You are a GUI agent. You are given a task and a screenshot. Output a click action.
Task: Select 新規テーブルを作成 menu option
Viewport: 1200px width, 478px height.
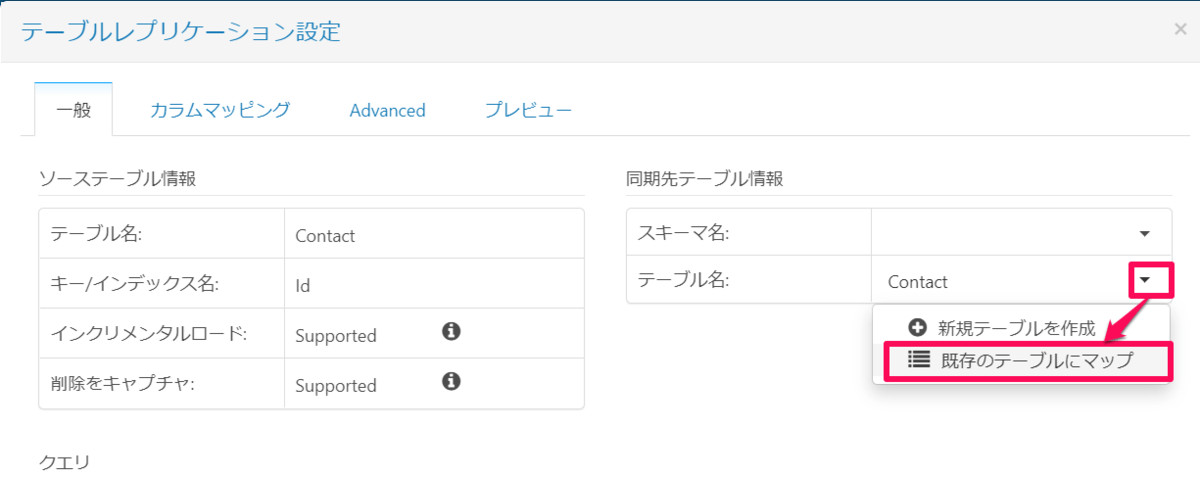pyautogui.click(x=1017, y=328)
